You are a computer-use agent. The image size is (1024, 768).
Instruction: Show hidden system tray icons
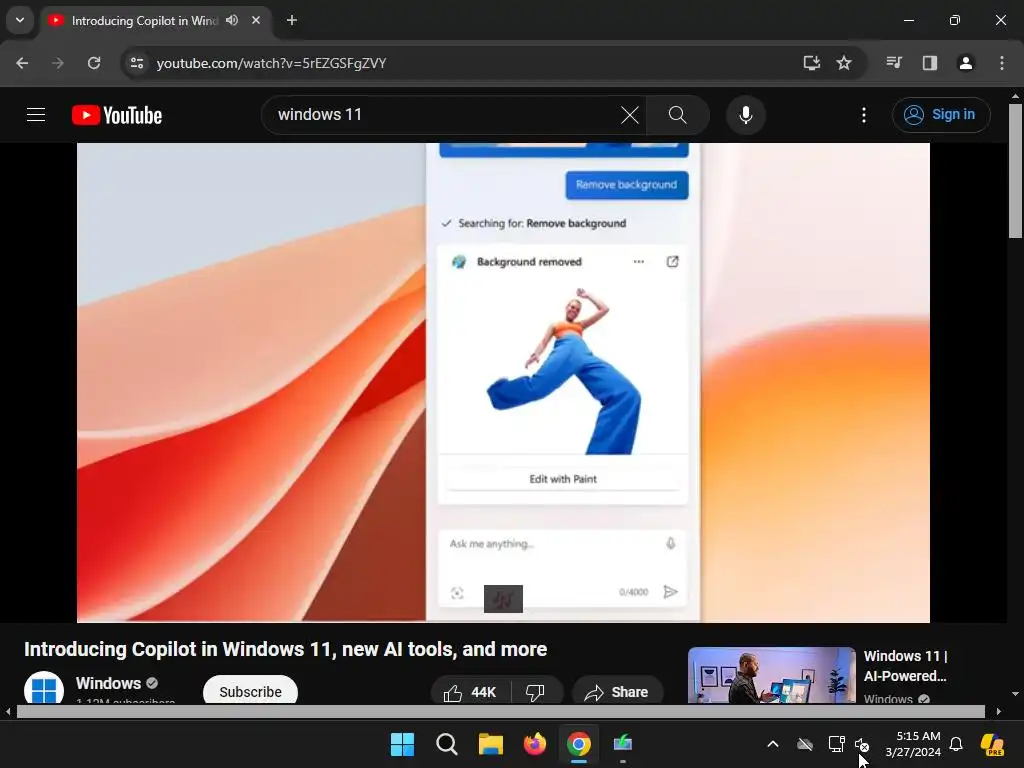pos(773,744)
